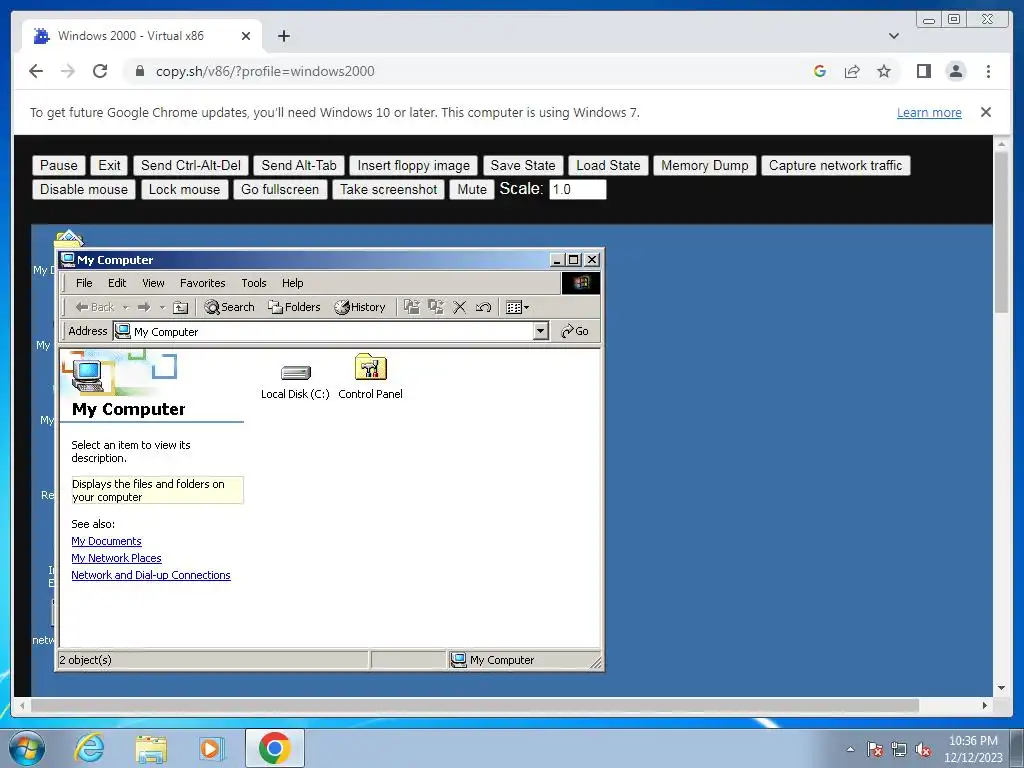Screen dimensions: 1024x768
Task: Open the Help menu
Action: click(x=293, y=283)
